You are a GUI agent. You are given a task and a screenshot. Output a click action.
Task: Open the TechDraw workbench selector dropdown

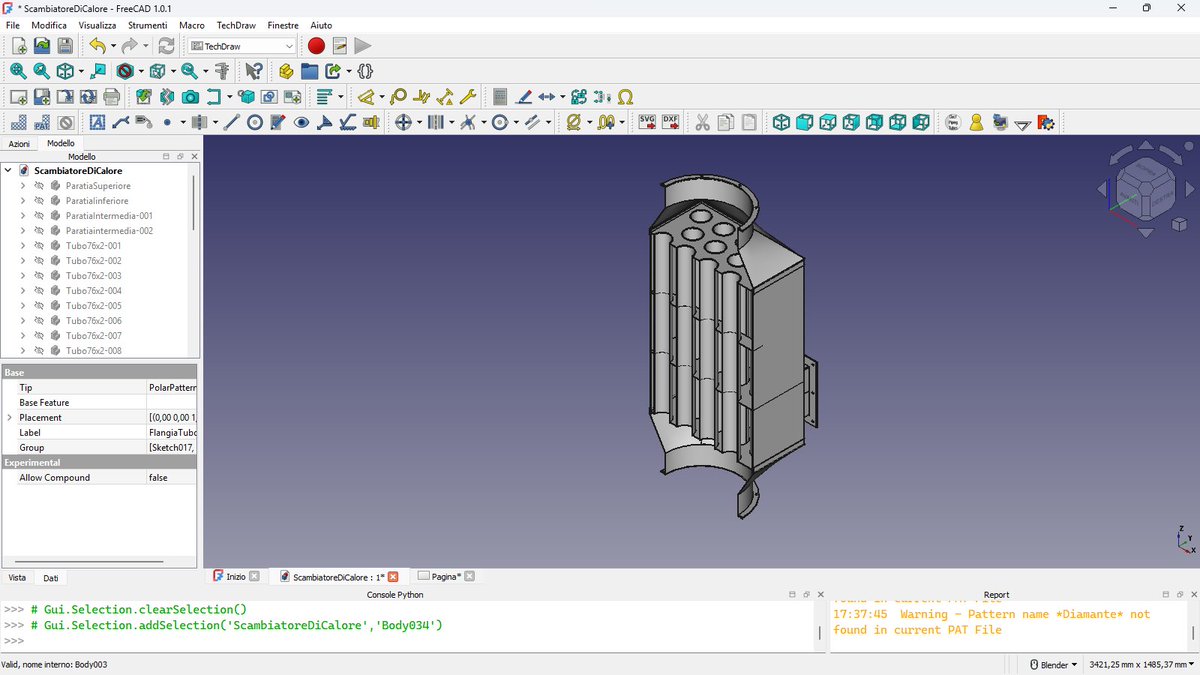[243, 46]
